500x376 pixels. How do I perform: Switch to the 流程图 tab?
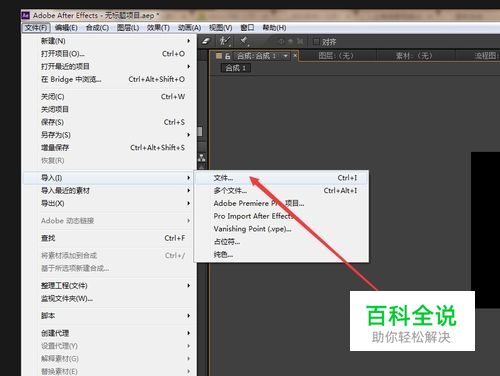[x=486, y=56]
